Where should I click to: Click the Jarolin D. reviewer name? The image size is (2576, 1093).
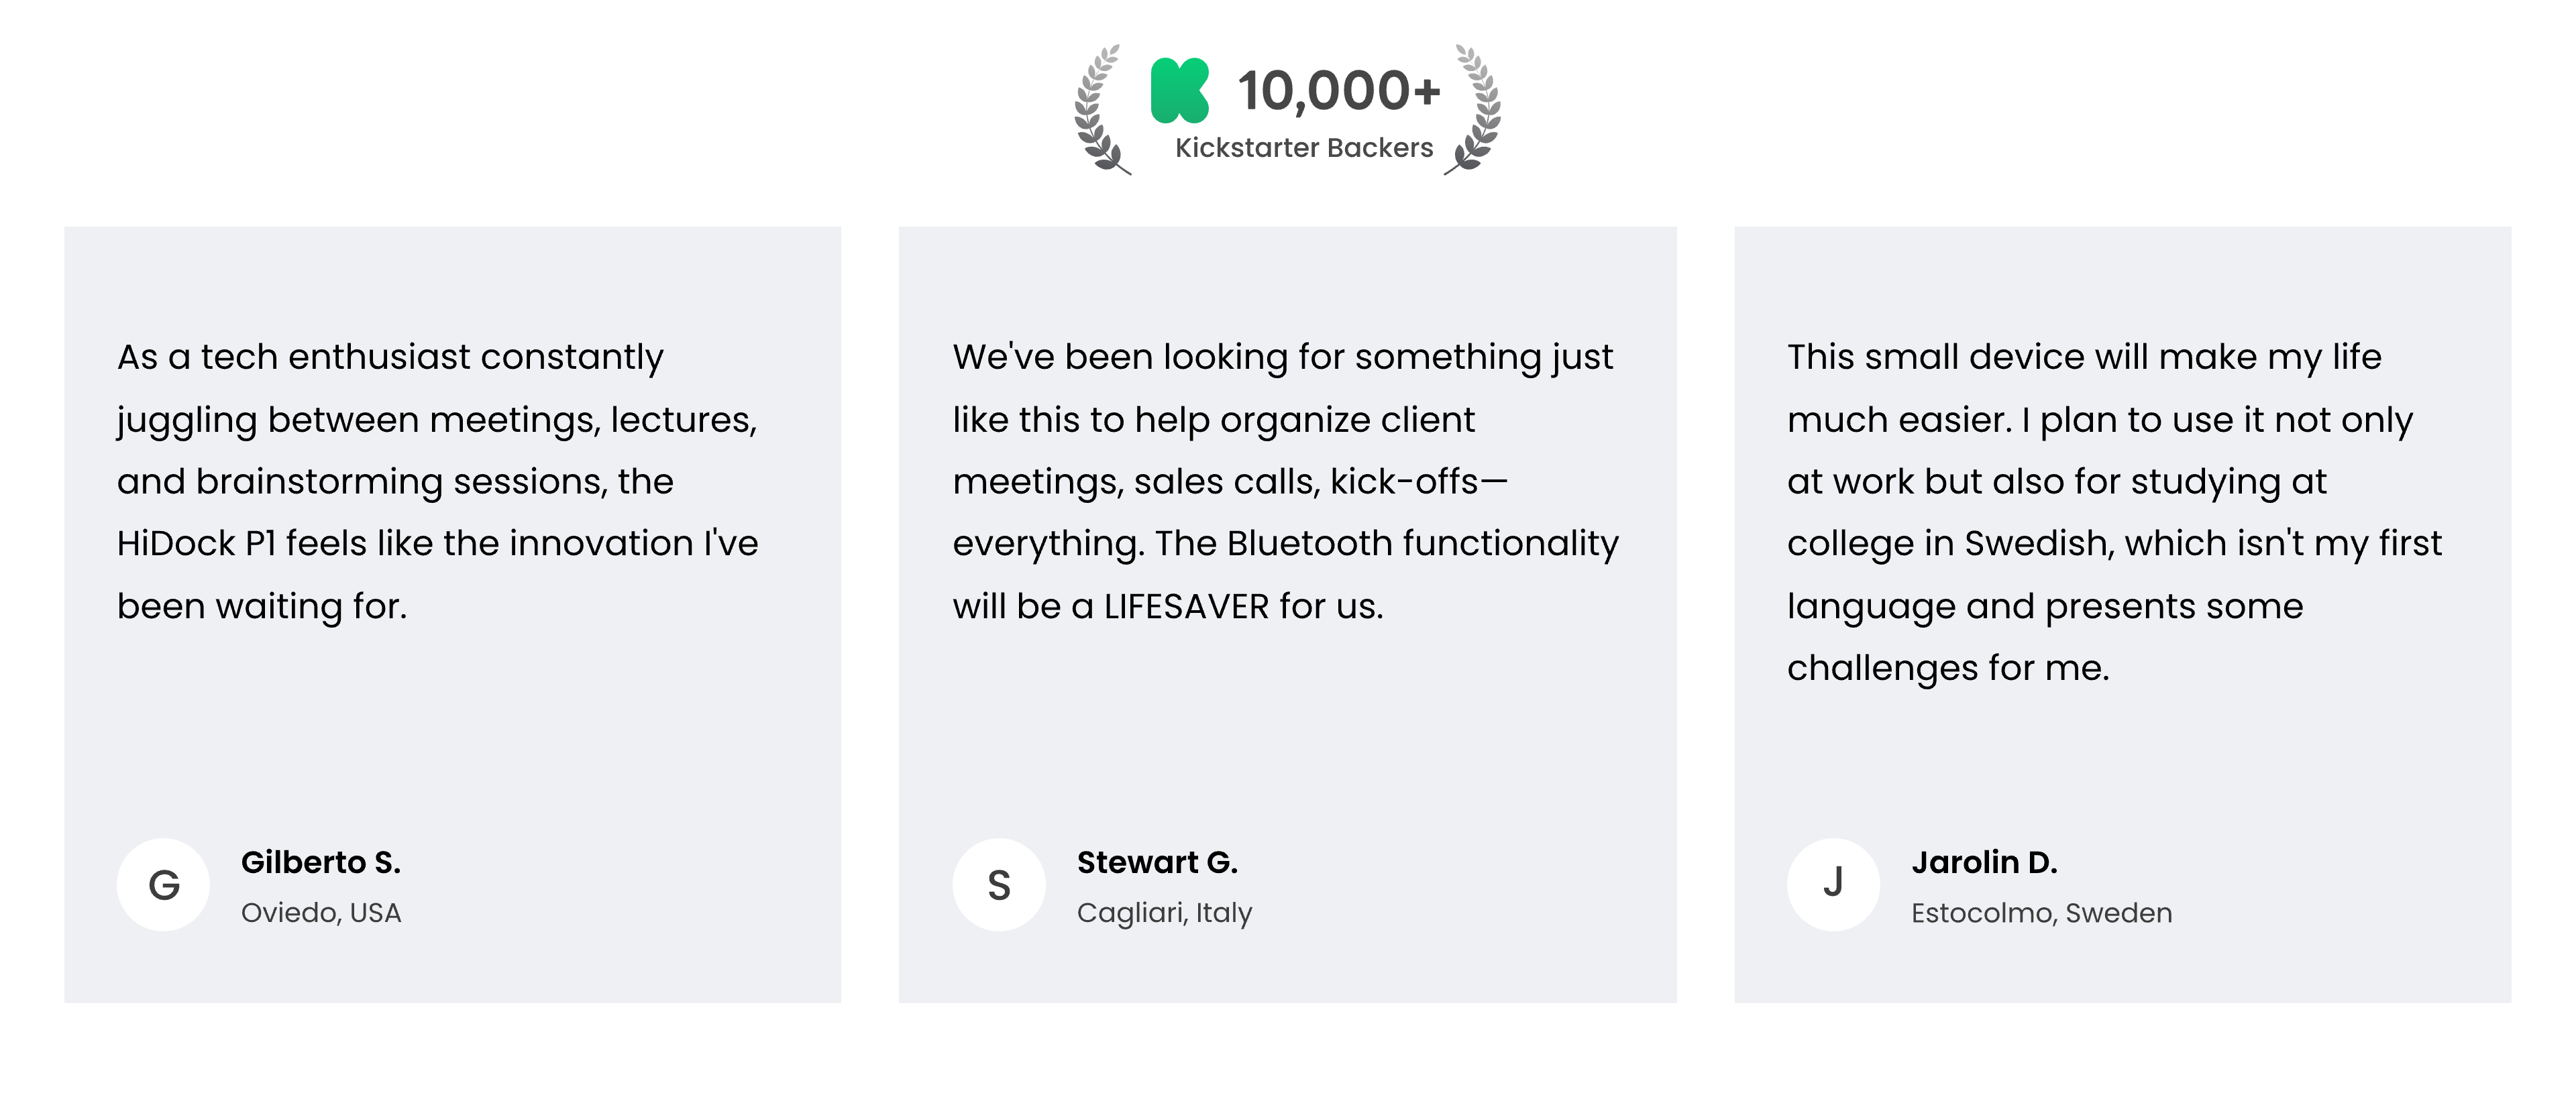coord(1984,862)
